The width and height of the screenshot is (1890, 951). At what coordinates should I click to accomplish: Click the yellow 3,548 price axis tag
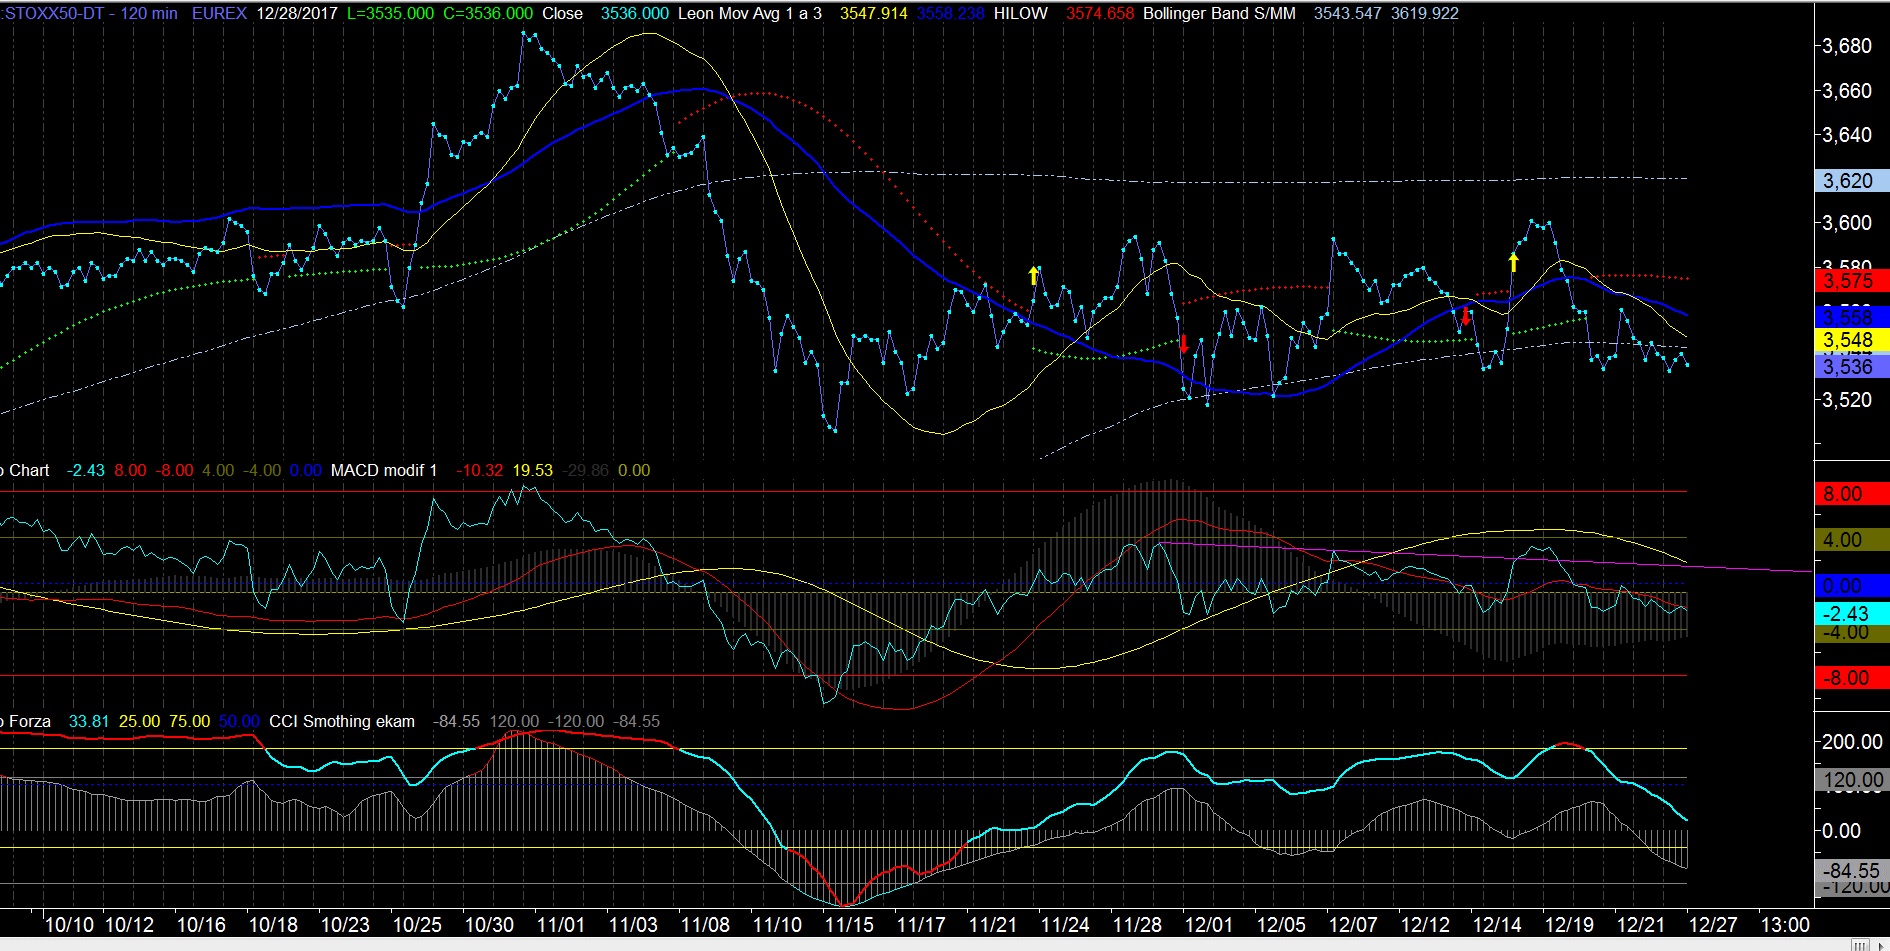[1851, 340]
